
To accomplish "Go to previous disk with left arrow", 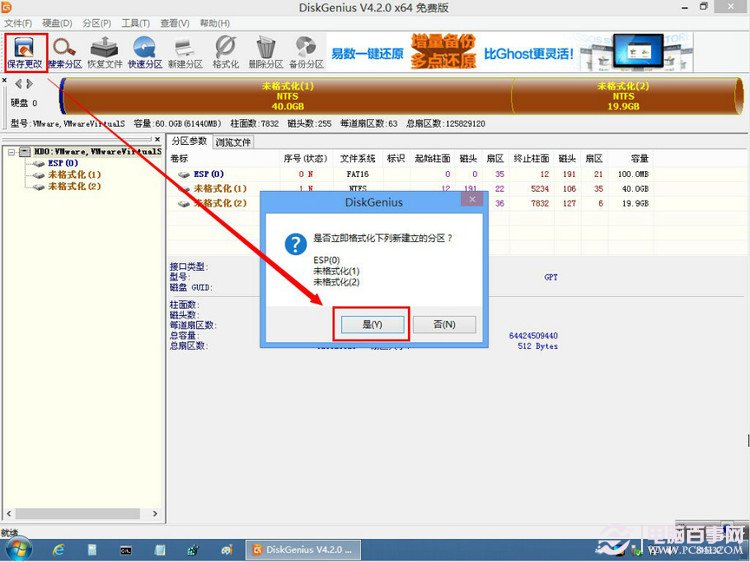I will [18, 84].
